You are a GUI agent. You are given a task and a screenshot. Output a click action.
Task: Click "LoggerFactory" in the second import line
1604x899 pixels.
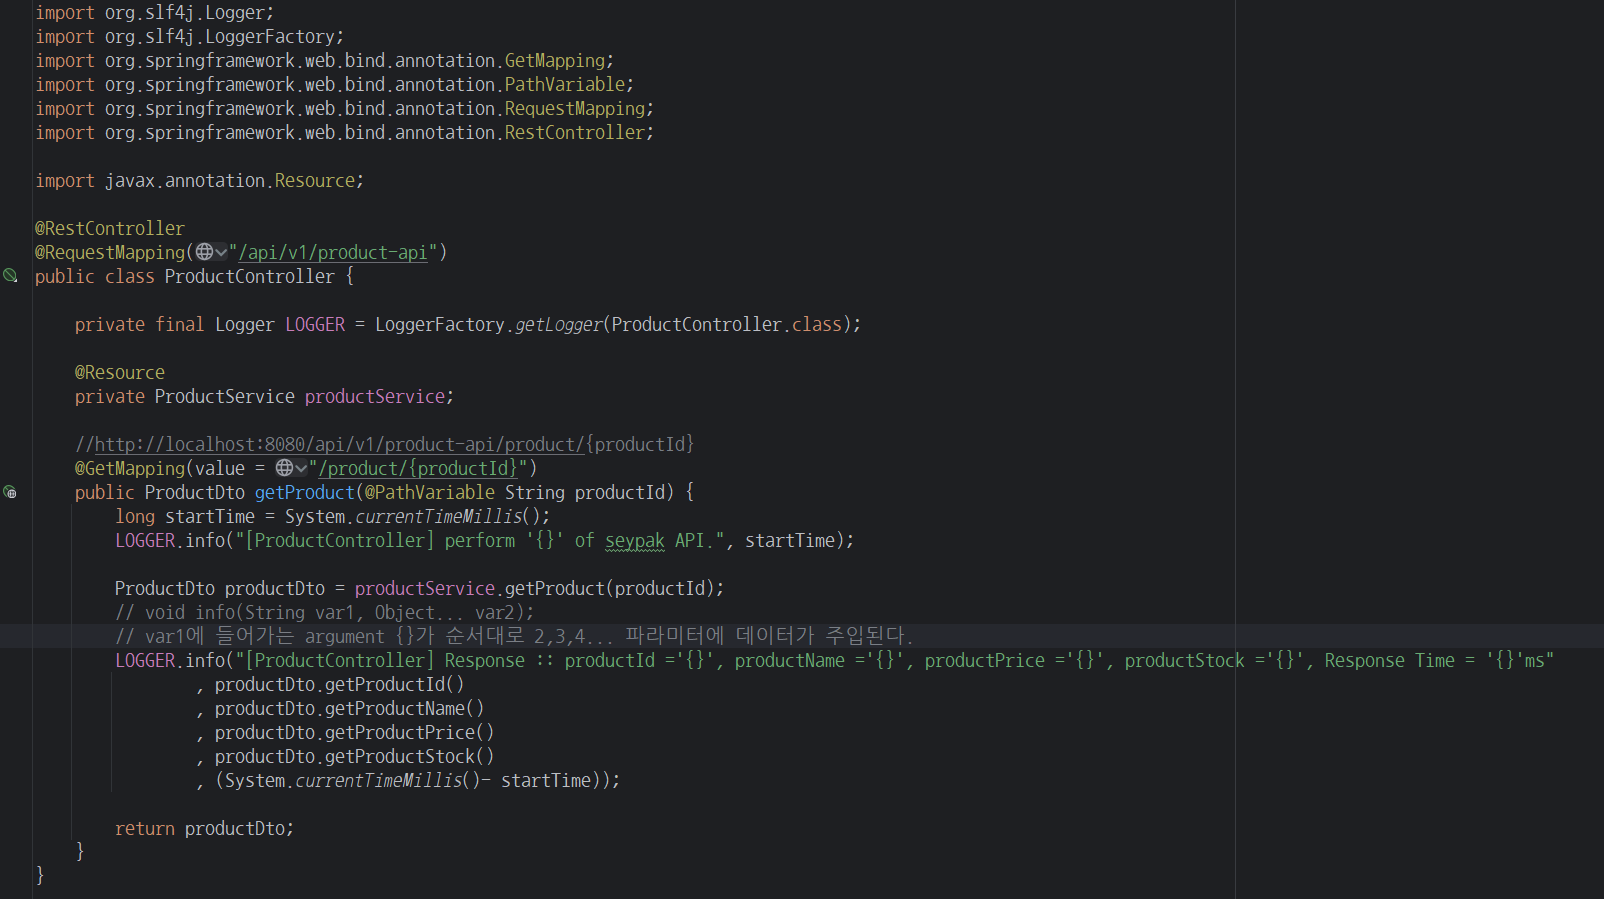[x=270, y=37]
